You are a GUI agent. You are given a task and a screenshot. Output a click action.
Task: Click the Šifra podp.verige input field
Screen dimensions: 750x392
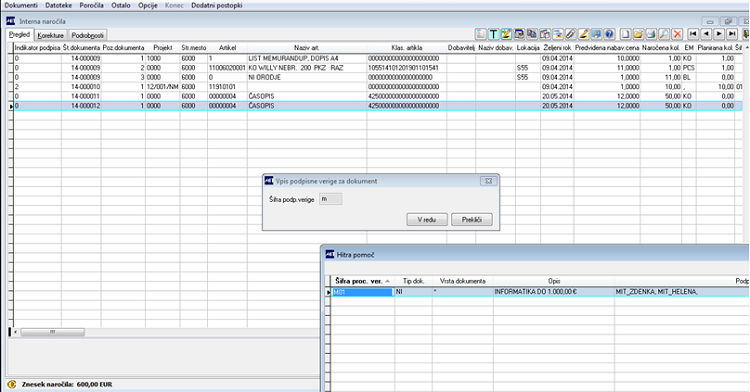tap(331, 199)
